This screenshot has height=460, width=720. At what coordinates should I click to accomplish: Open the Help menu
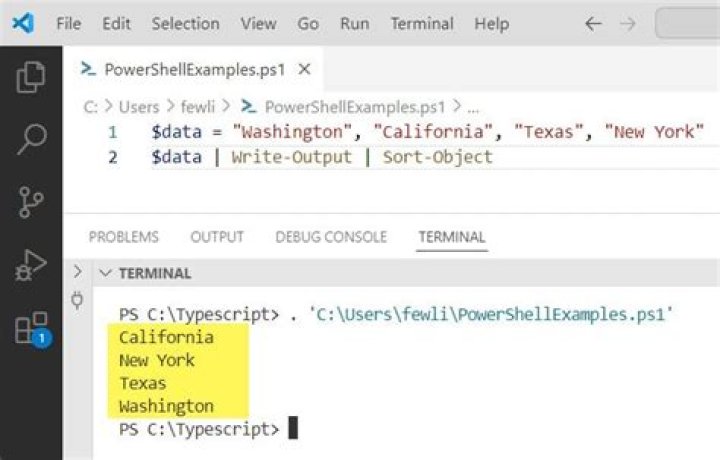(x=491, y=23)
